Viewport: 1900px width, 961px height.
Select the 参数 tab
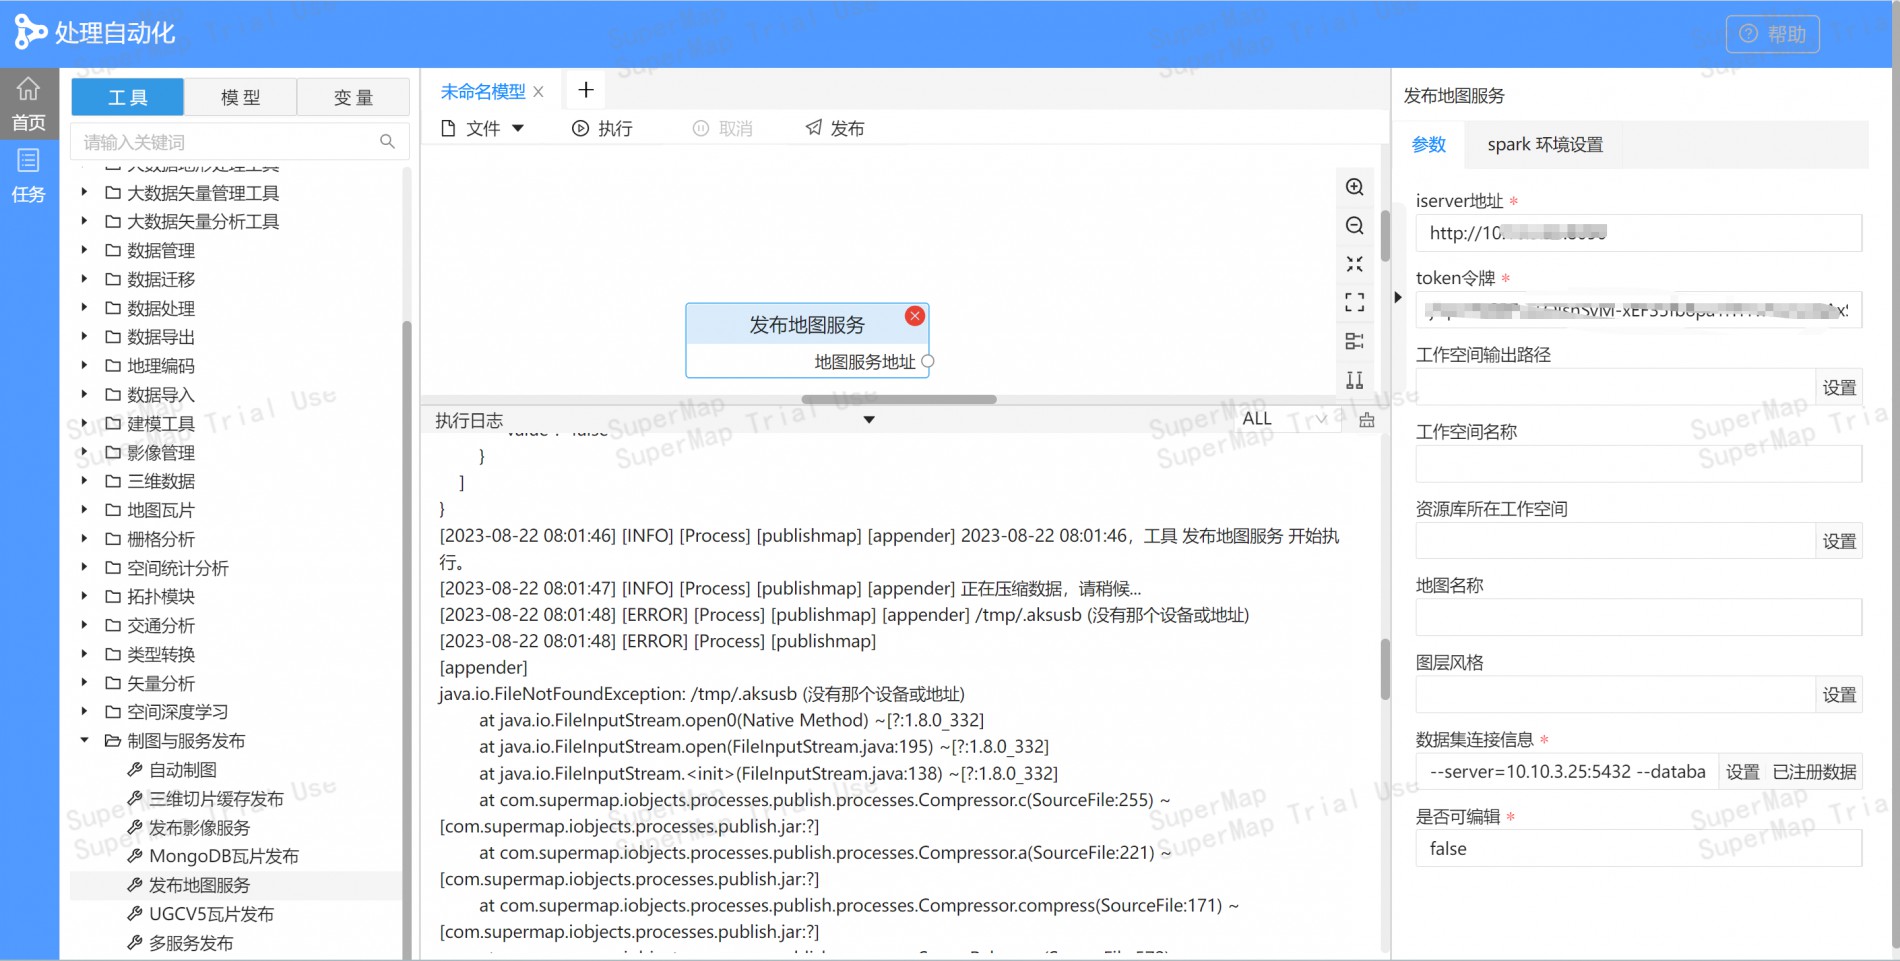1429,144
